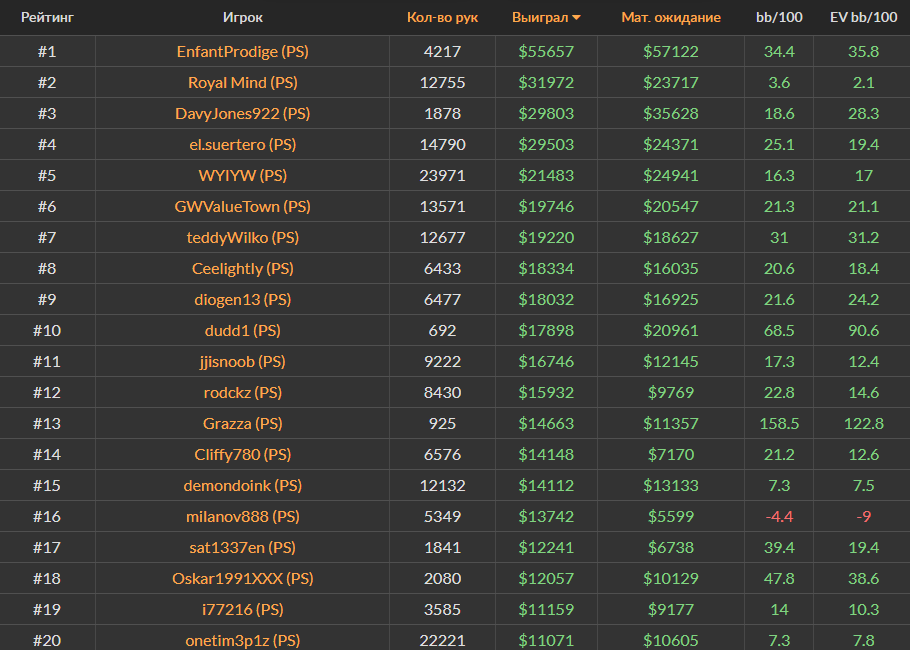Open milanov888 (PS) player profile
This screenshot has height=650, width=910.
coord(243,516)
